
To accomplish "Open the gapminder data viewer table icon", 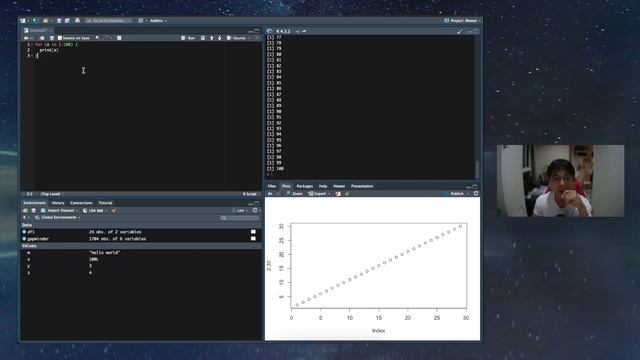I will point(253,239).
